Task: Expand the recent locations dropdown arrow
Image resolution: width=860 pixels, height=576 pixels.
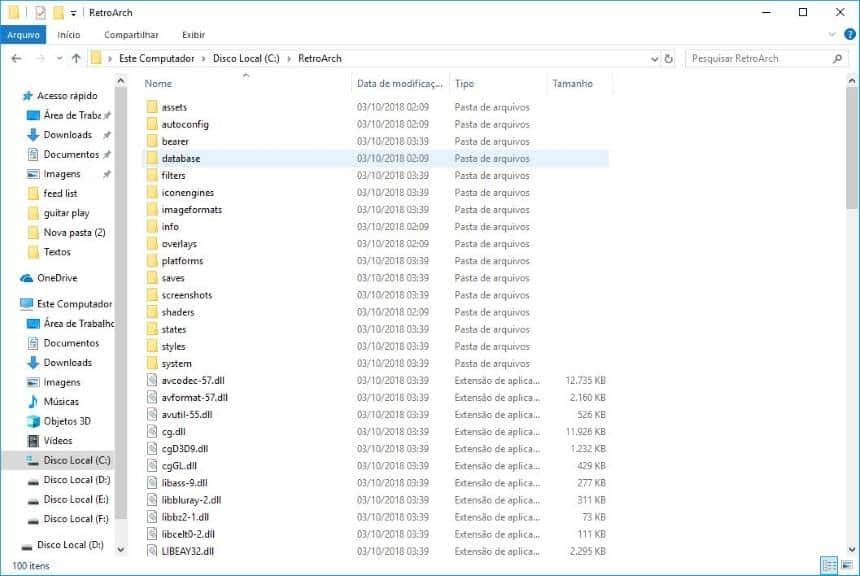Action: [59, 58]
